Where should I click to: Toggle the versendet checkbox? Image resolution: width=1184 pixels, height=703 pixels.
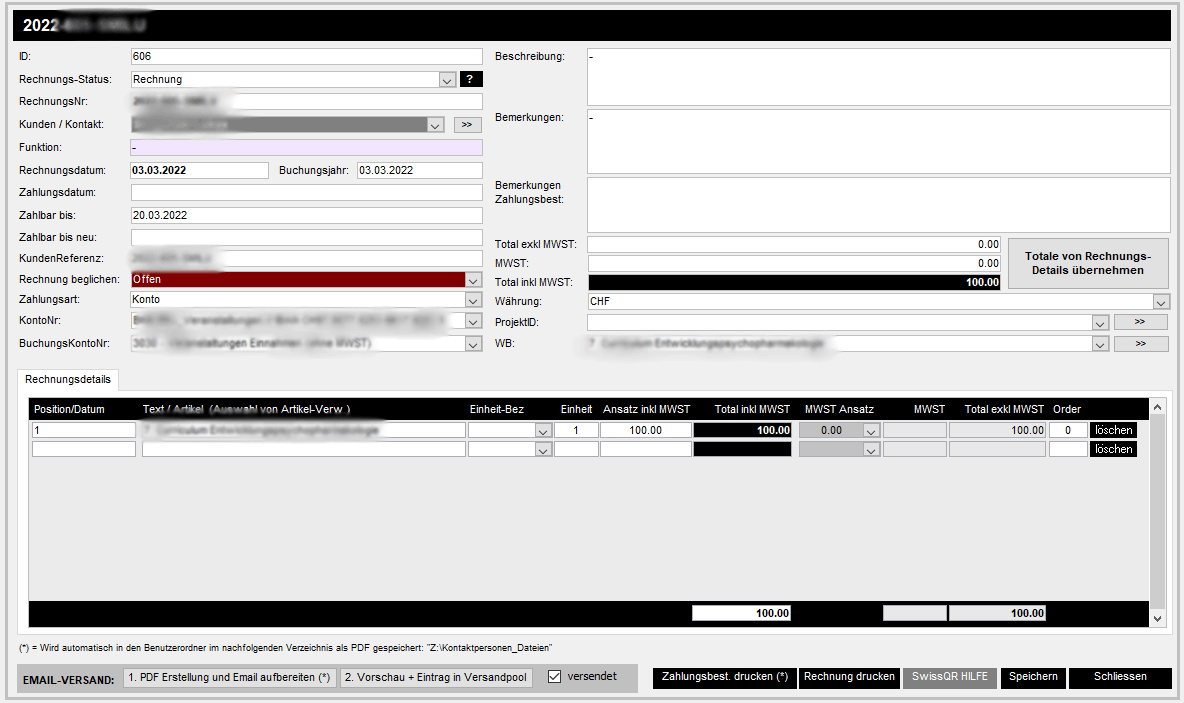pos(555,677)
